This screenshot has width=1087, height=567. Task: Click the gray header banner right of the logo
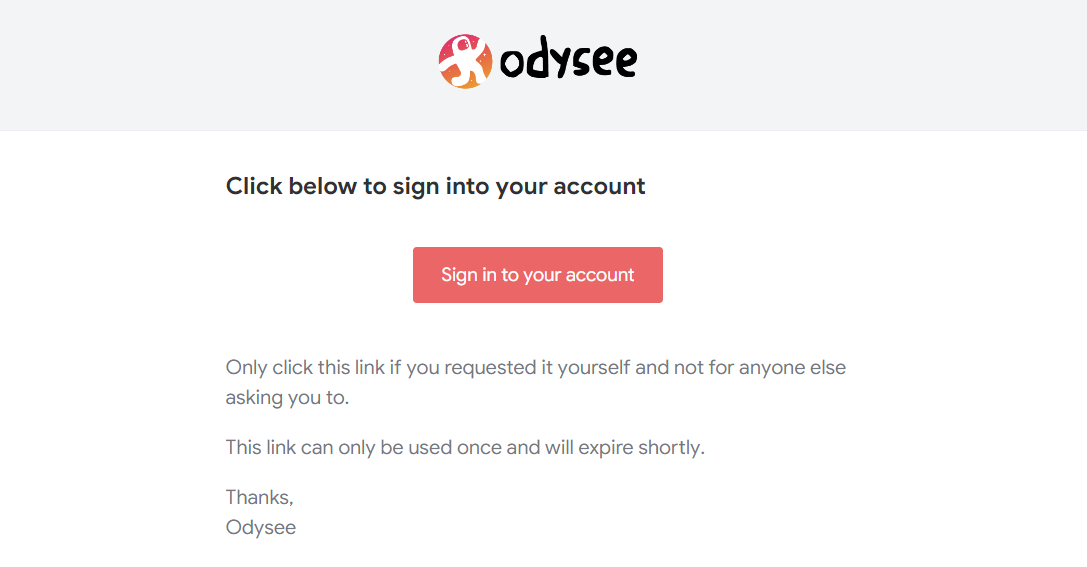(860, 65)
